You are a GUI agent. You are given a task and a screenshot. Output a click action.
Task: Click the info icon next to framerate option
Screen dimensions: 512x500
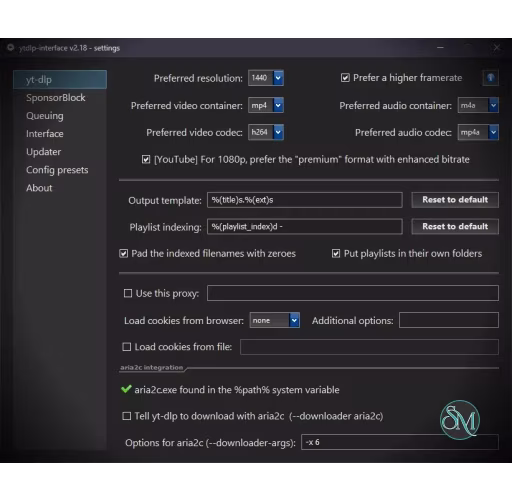pyautogui.click(x=490, y=78)
